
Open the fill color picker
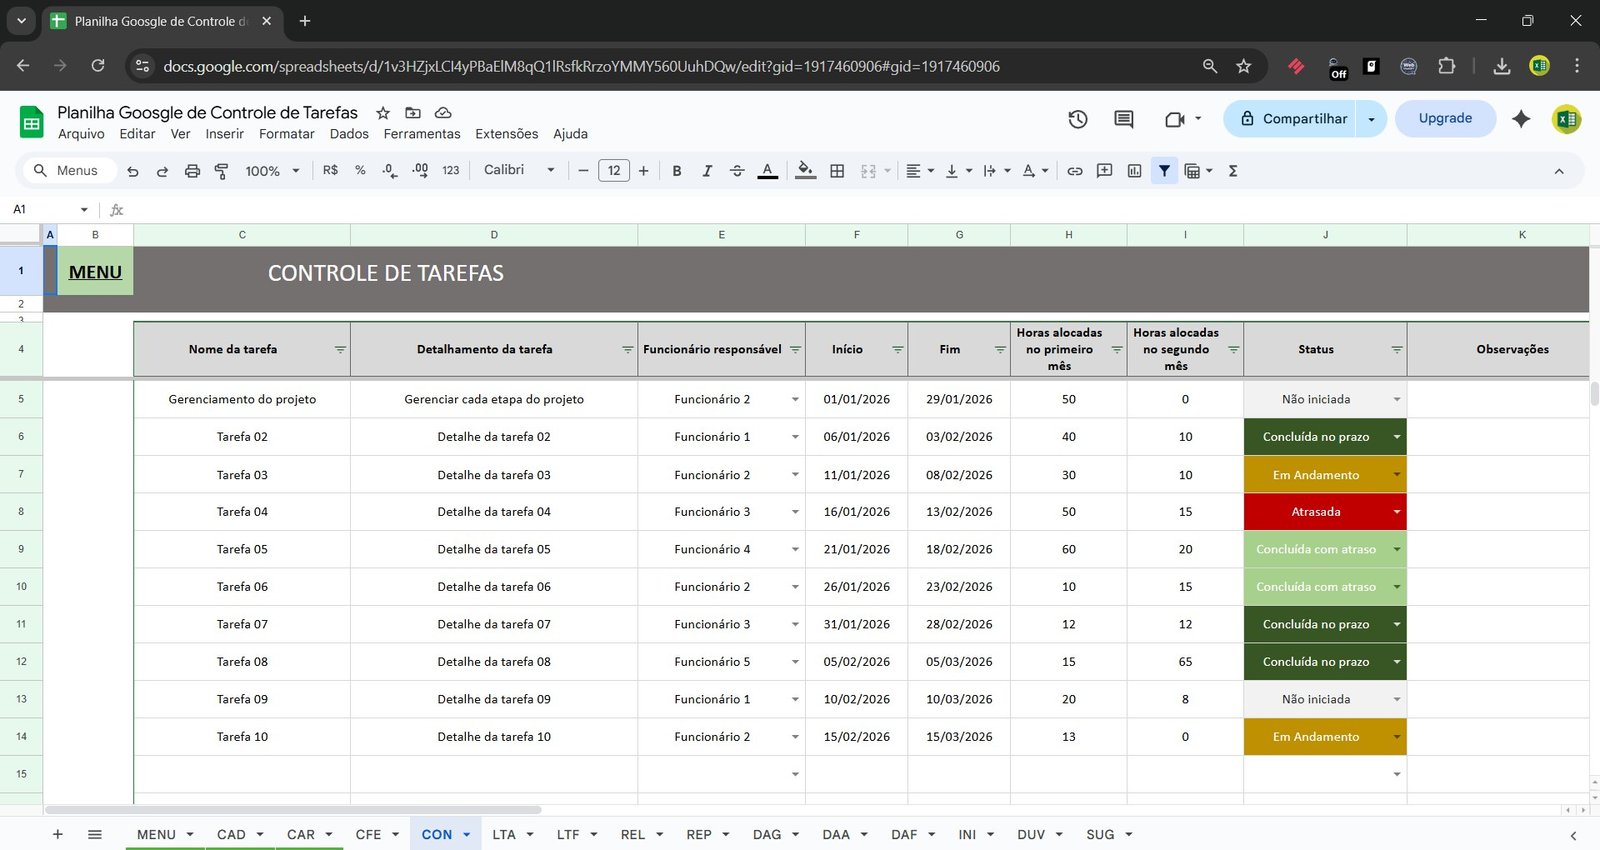click(805, 171)
